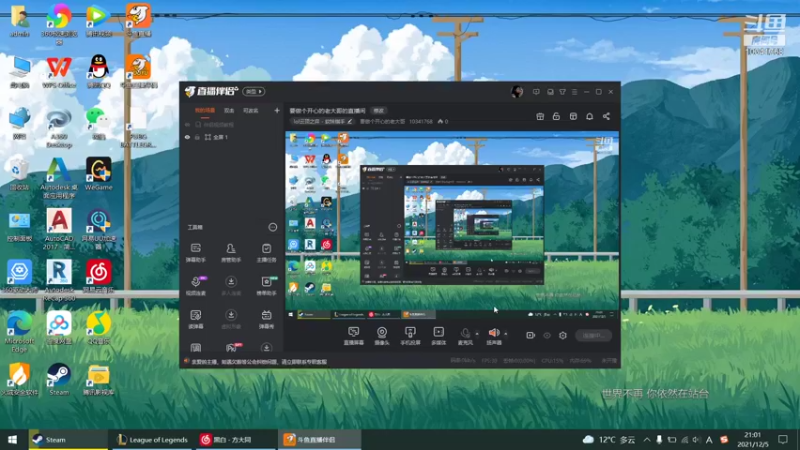Add a new scene with plus button
Image resolution: width=800 pixels, height=450 pixels.
point(277,110)
